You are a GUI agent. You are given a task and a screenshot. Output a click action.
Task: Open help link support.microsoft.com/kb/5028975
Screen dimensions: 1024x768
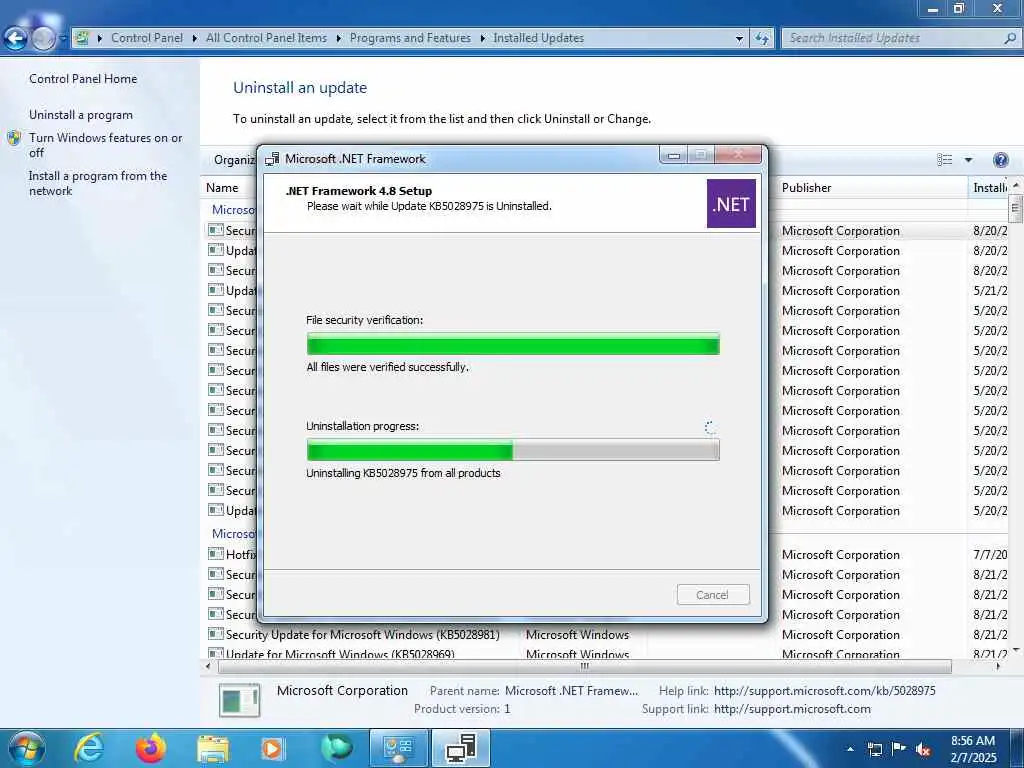pyautogui.click(x=824, y=691)
